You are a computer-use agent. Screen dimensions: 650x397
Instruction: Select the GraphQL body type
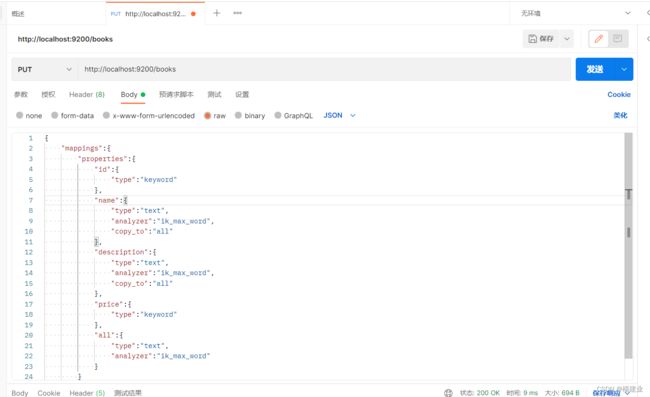pyautogui.click(x=293, y=116)
